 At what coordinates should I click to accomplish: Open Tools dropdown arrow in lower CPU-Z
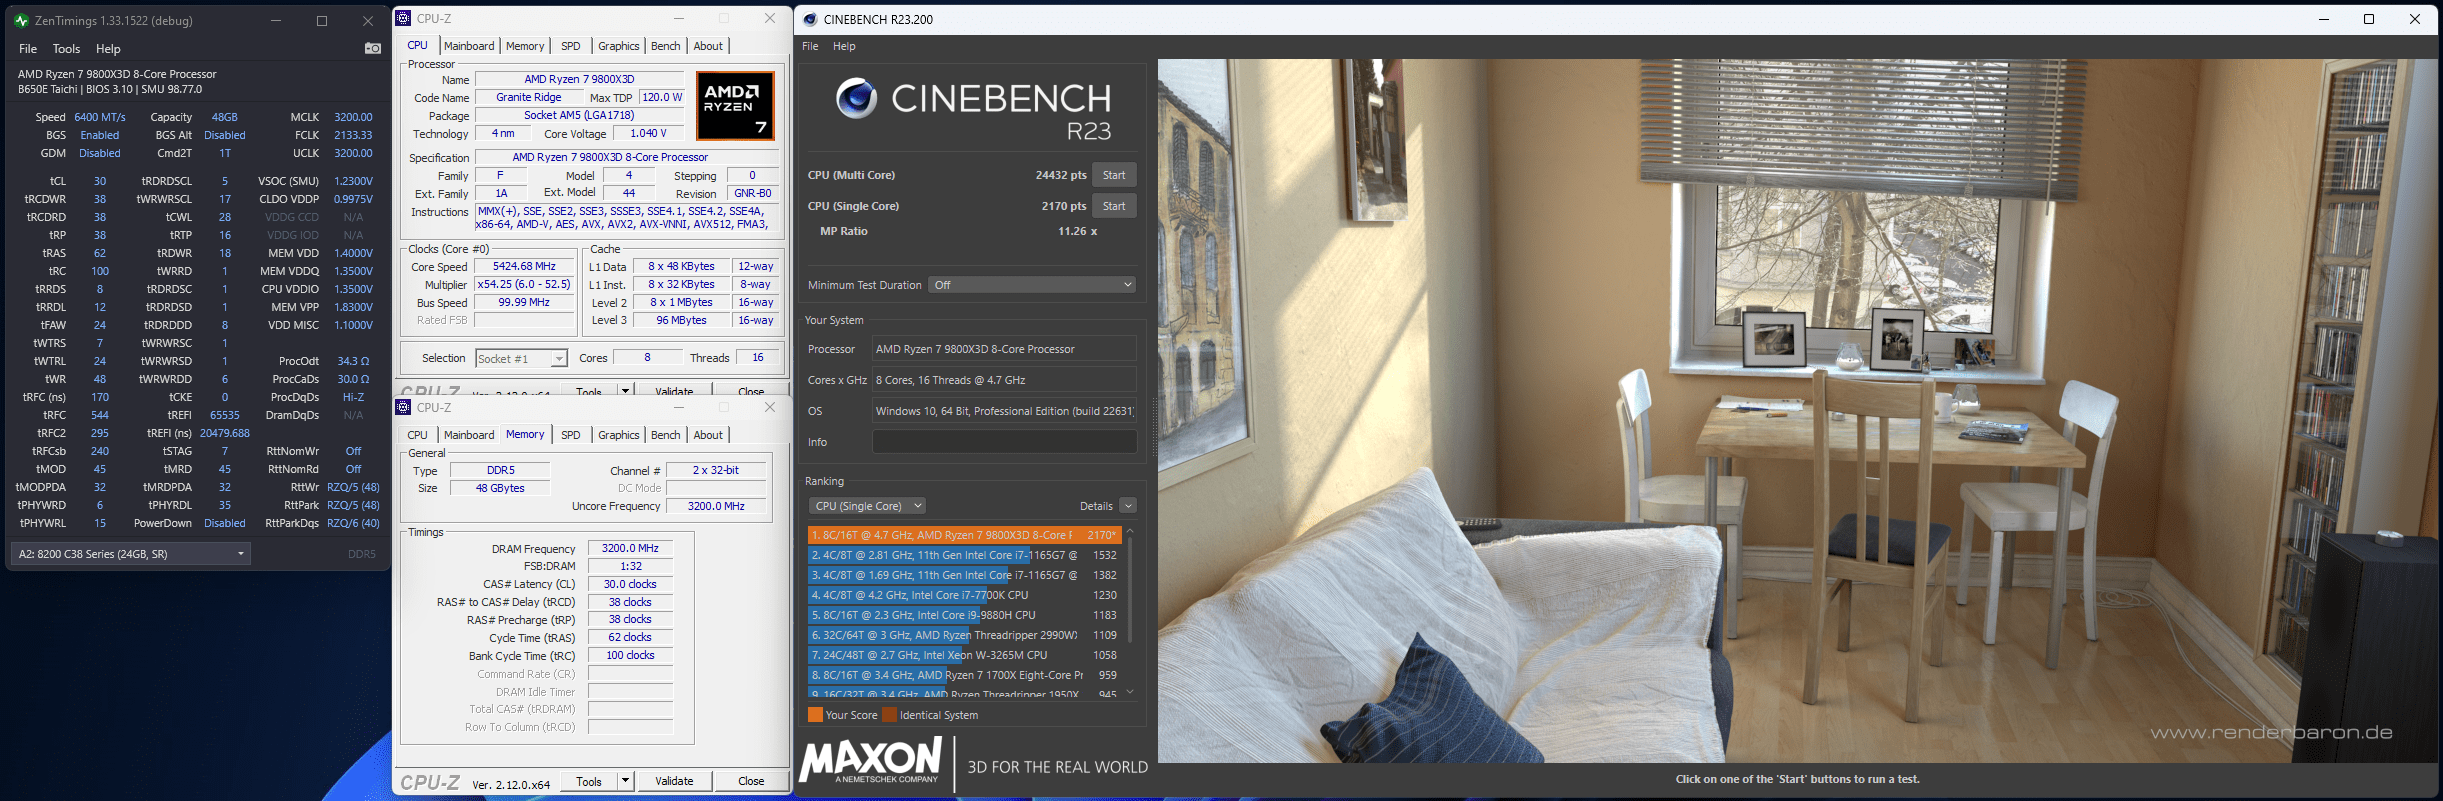tap(626, 781)
